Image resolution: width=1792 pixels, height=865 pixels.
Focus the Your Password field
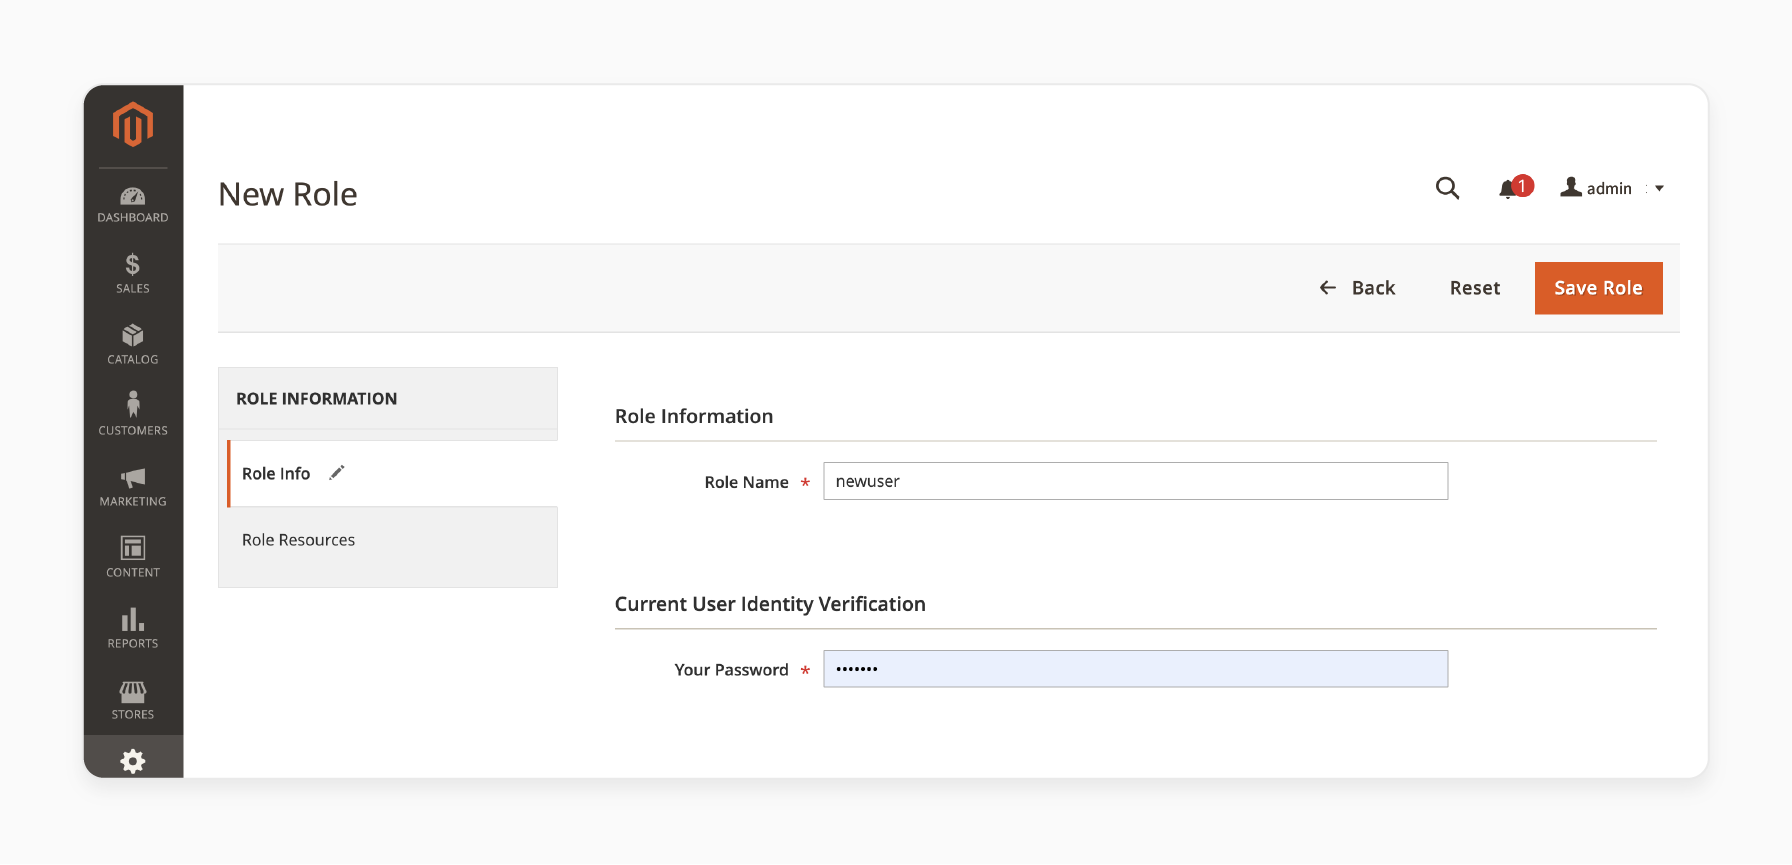pyautogui.click(x=1135, y=669)
